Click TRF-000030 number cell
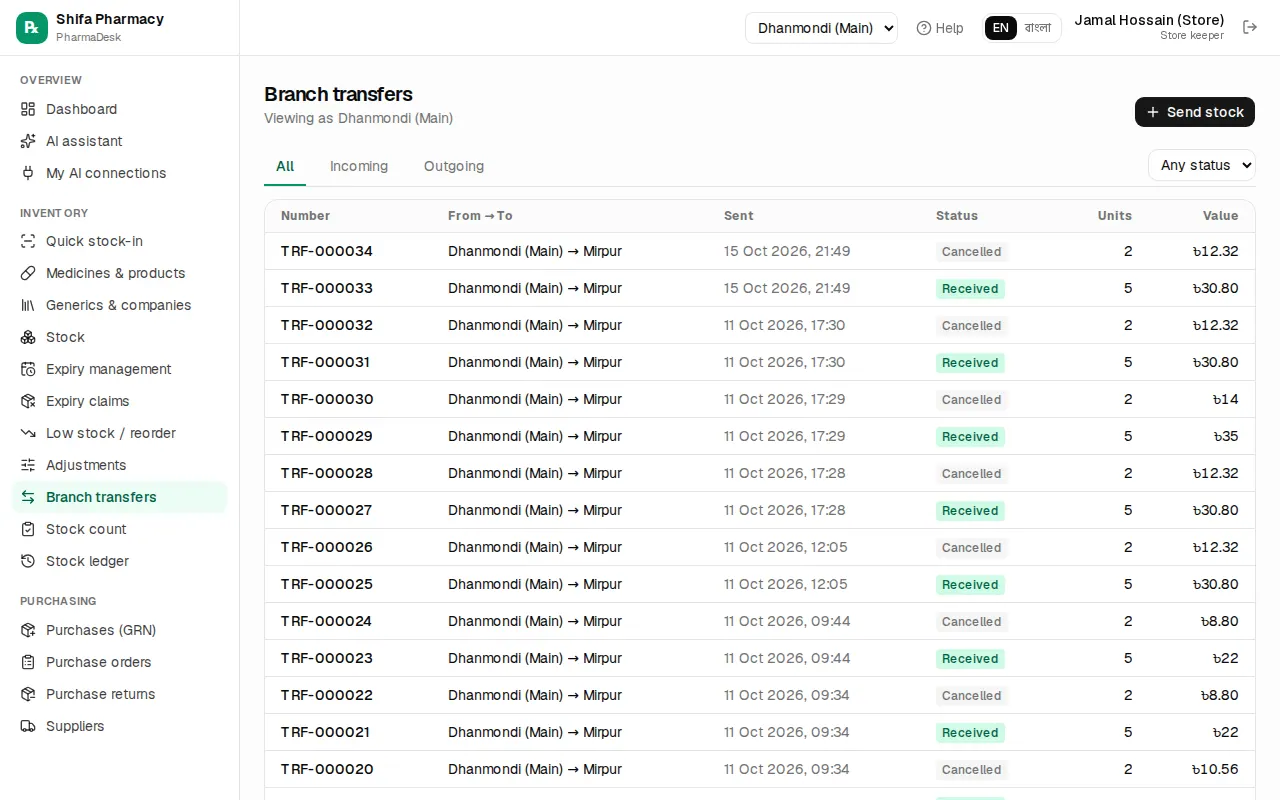Screen dimensions: 1280x800 pos(327,399)
